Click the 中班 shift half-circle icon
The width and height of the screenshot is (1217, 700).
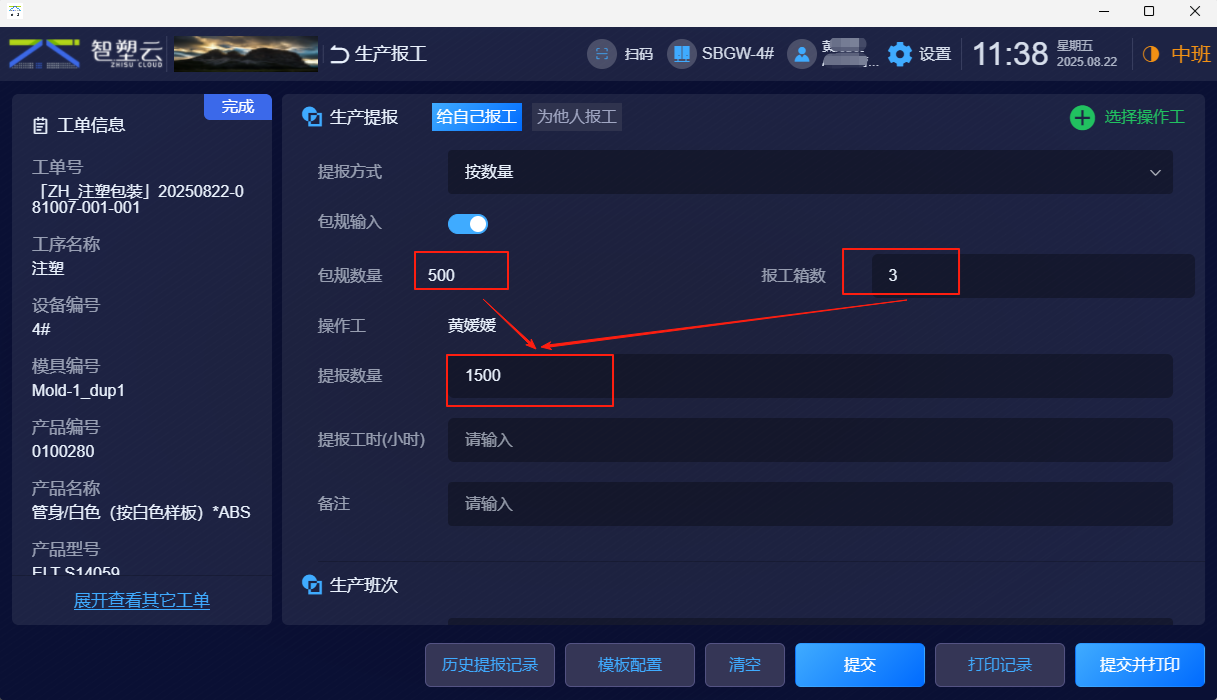click(x=1150, y=54)
